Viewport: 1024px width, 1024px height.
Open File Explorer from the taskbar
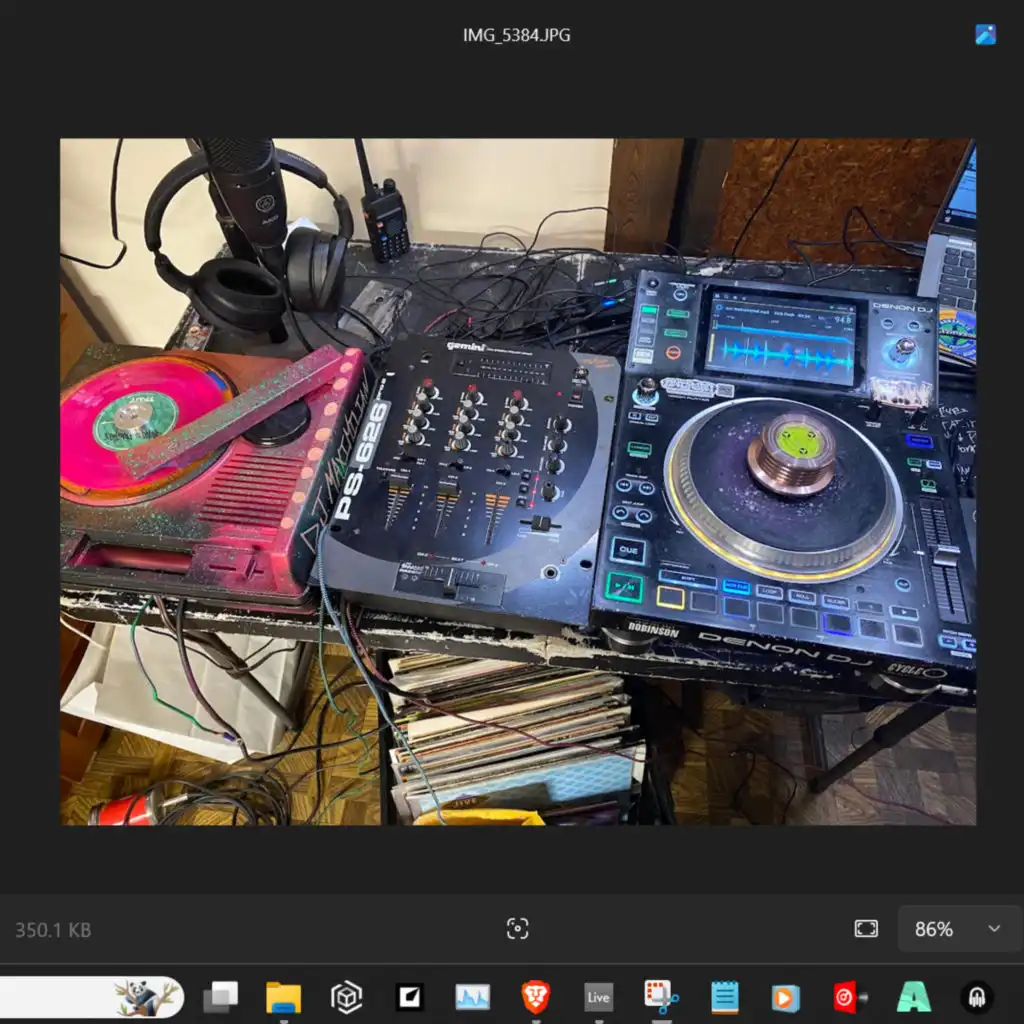pos(283,997)
